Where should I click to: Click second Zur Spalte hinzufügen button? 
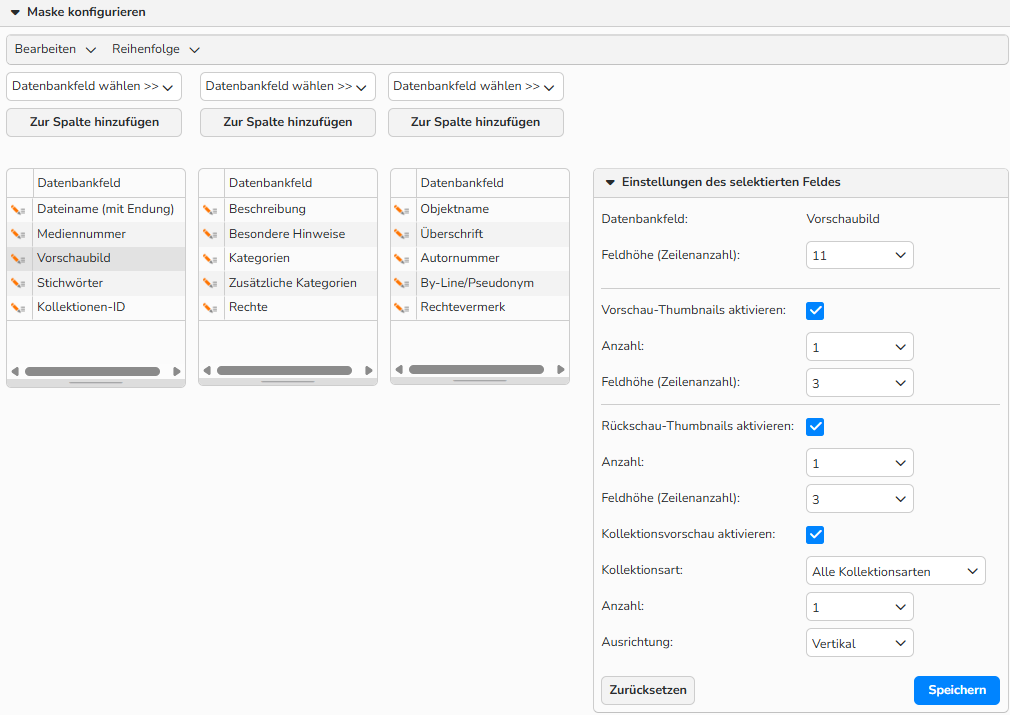287,122
